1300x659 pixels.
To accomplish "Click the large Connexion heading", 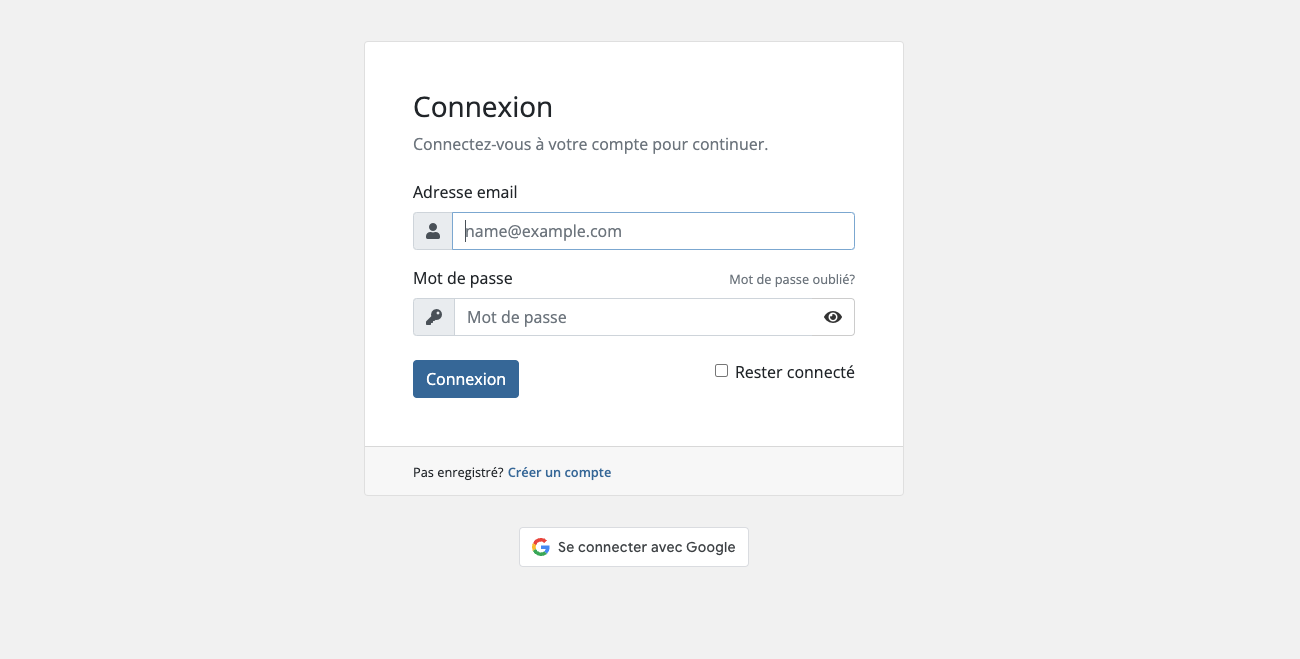I will pyautogui.click(x=483, y=107).
